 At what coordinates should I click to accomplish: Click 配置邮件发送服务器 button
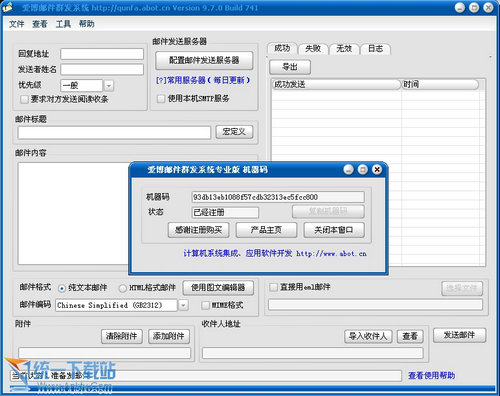(204, 60)
